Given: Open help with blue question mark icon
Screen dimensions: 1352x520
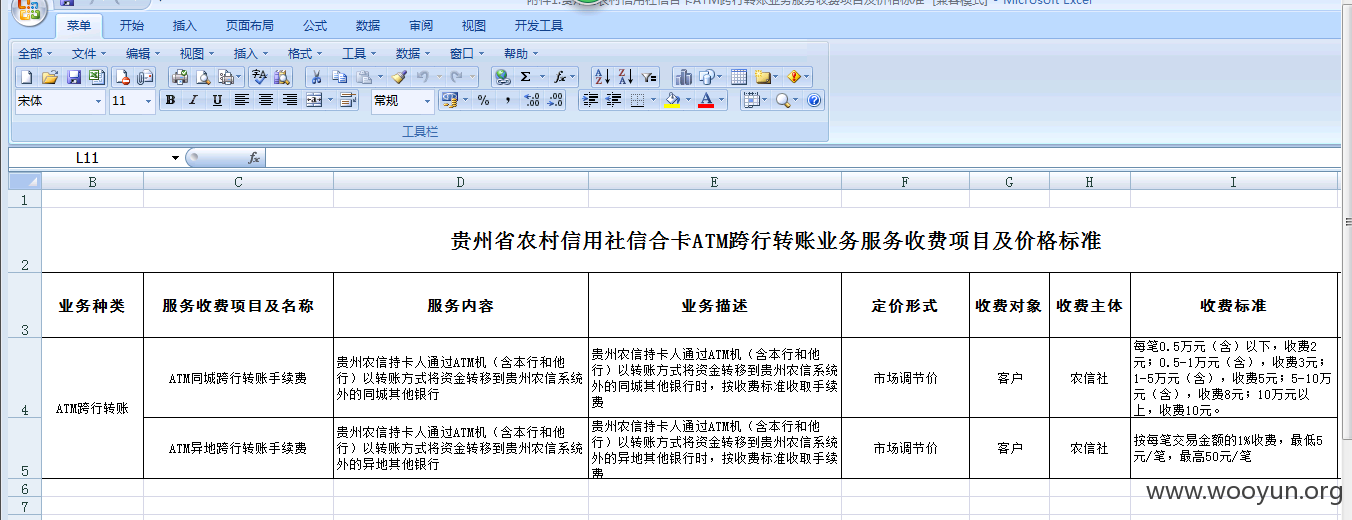Looking at the screenshot, I should (x=814, y=100).
